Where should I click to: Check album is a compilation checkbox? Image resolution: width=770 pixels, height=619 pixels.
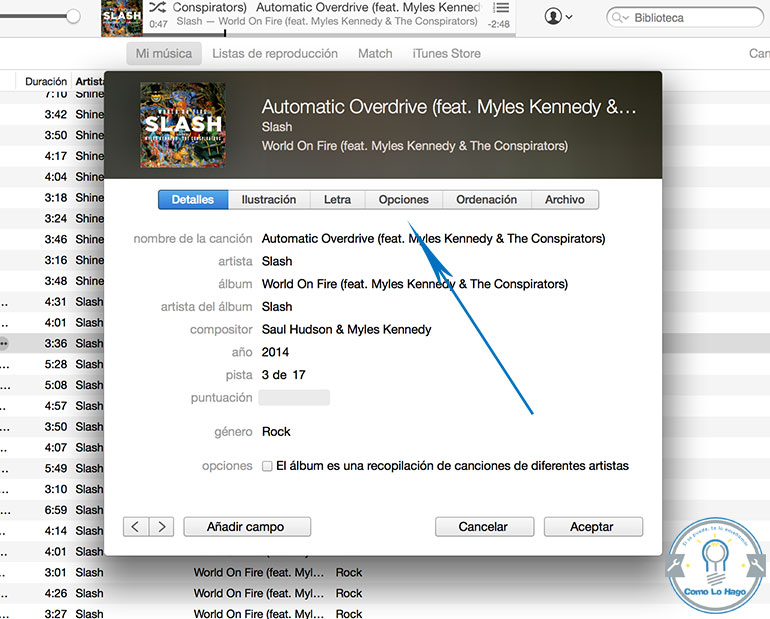267,466
